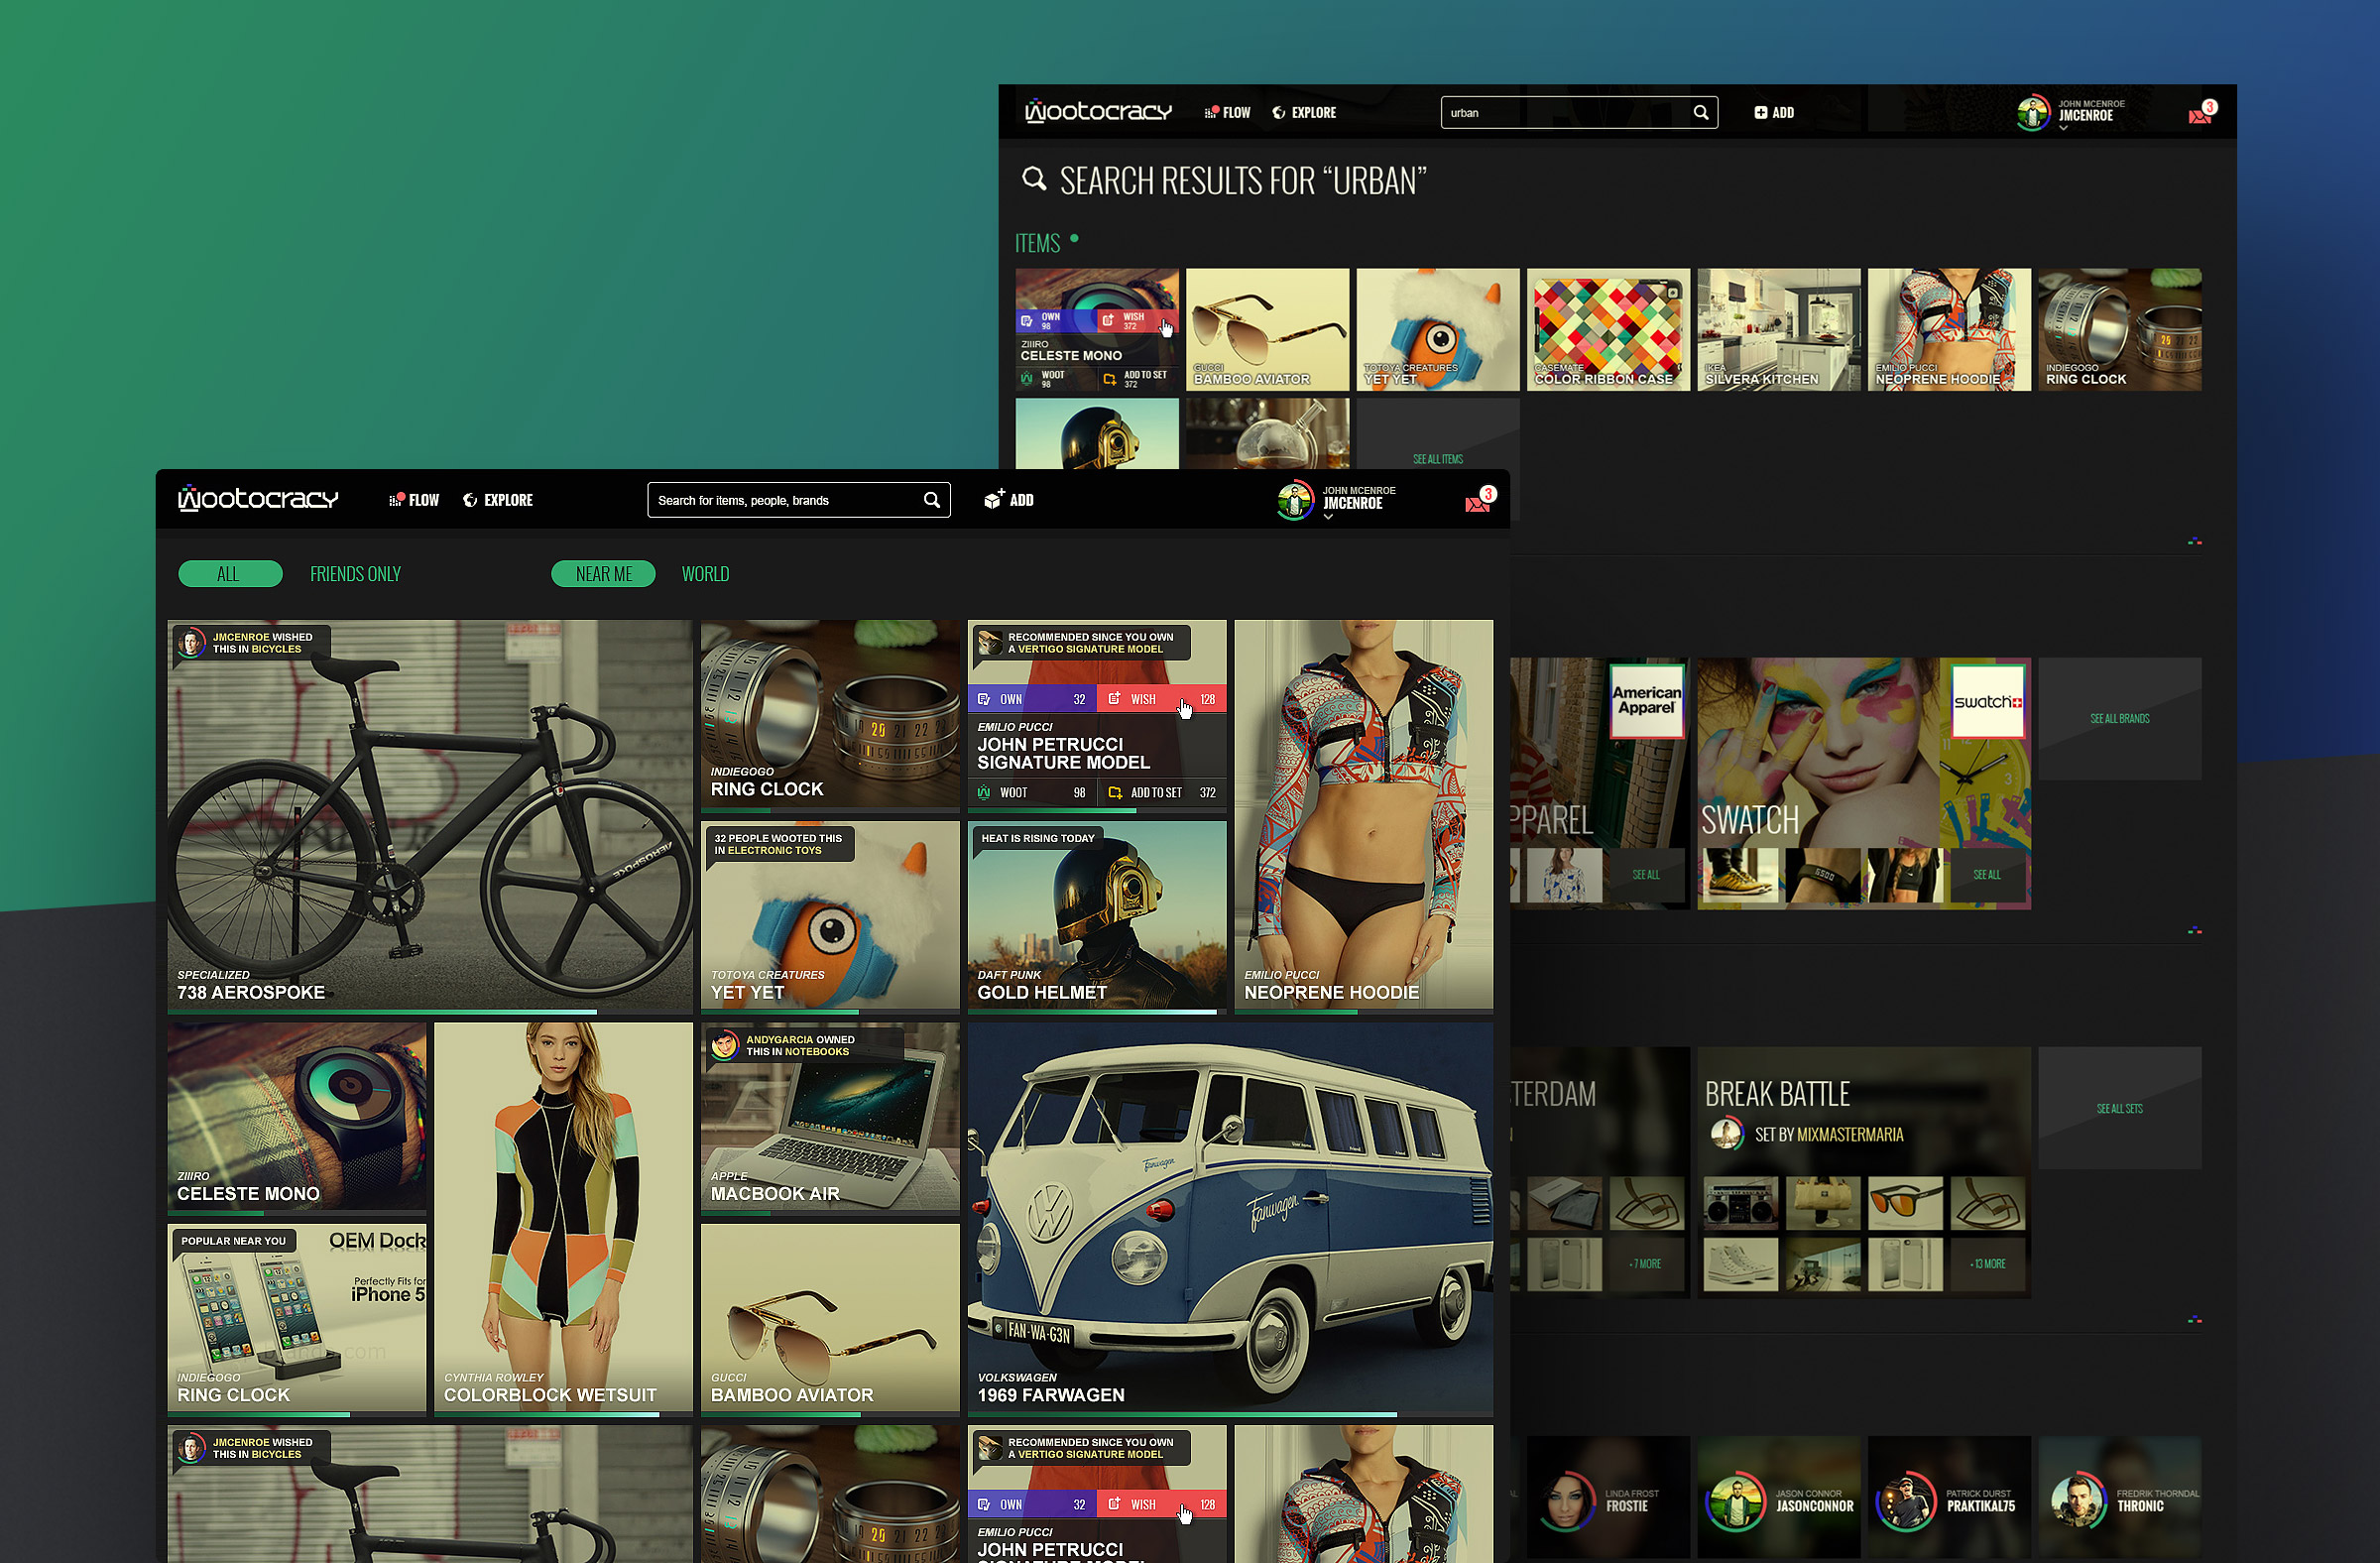Viewport: 2380px width, 1563px height.
Task: Open the mail notifications icon in the front header
Action: coord(1477,503)
